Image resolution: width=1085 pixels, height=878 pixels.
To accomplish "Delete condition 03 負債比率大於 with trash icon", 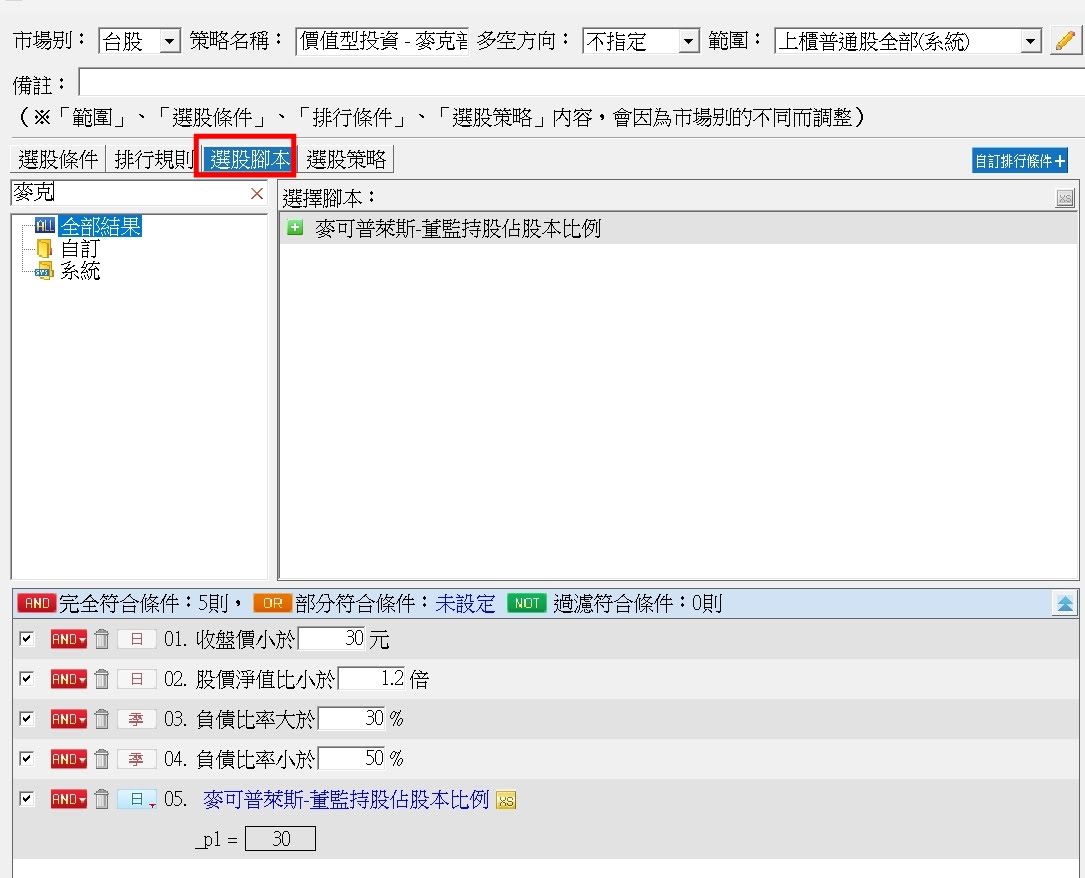I will point(101,719).
